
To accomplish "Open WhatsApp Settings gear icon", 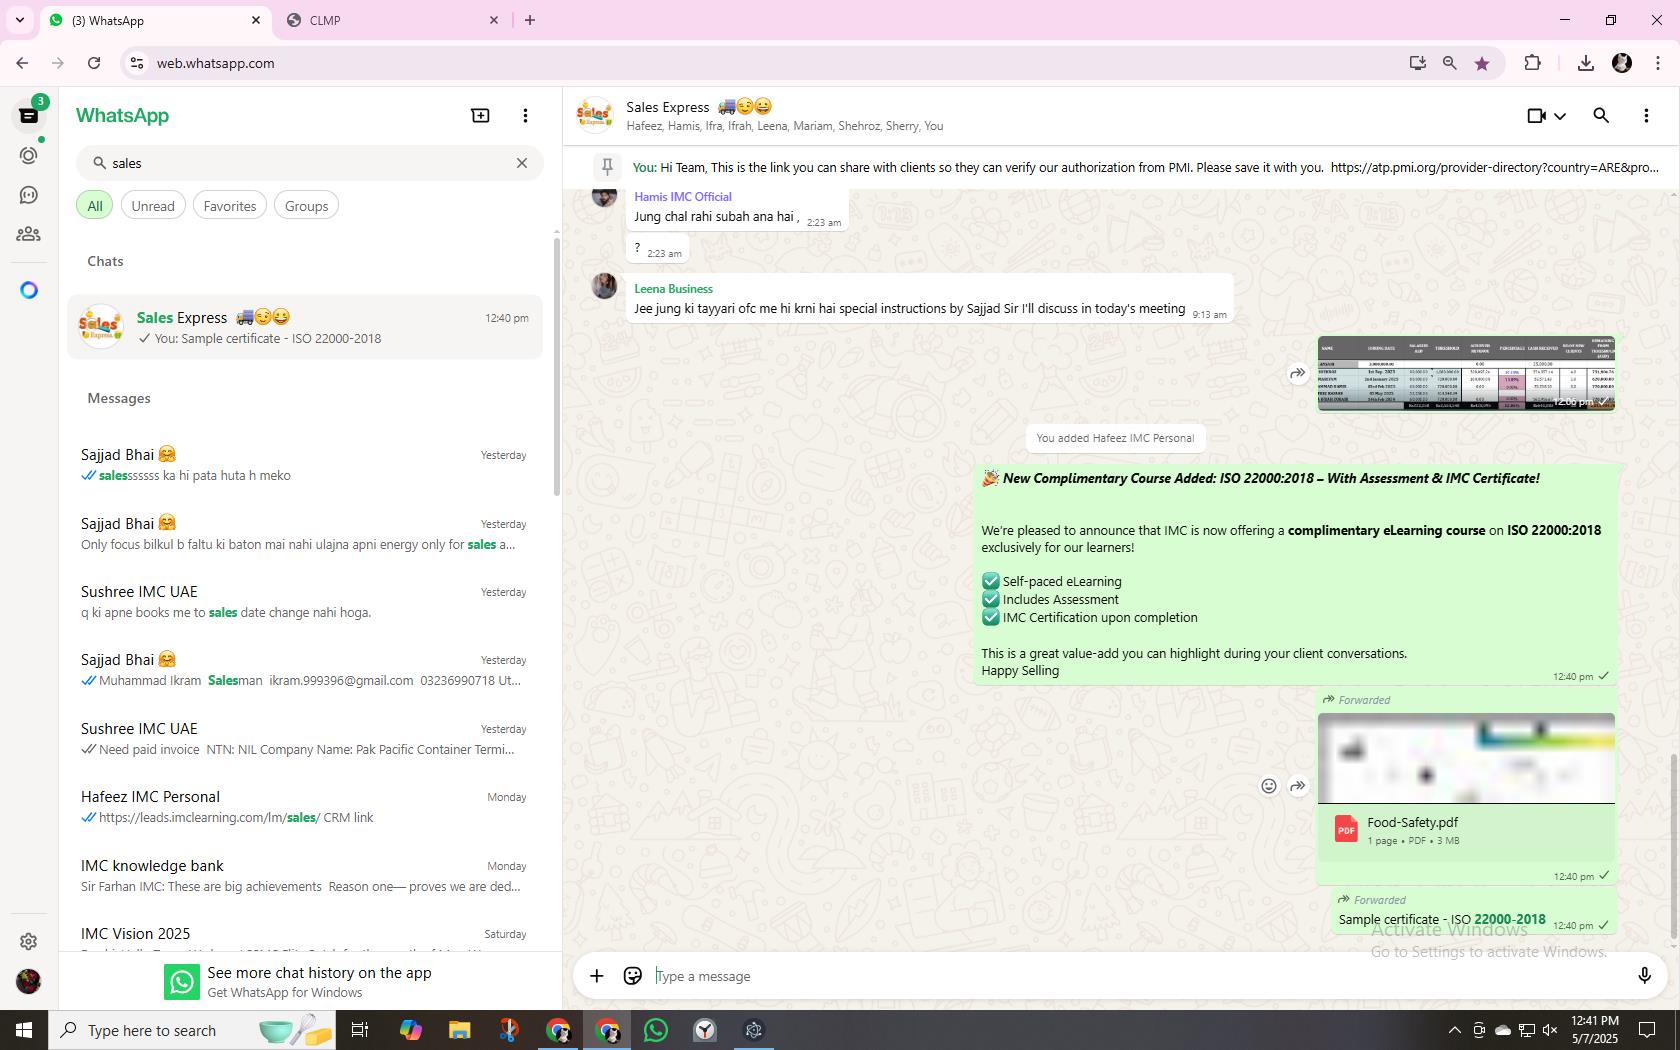I will point(29,941).
